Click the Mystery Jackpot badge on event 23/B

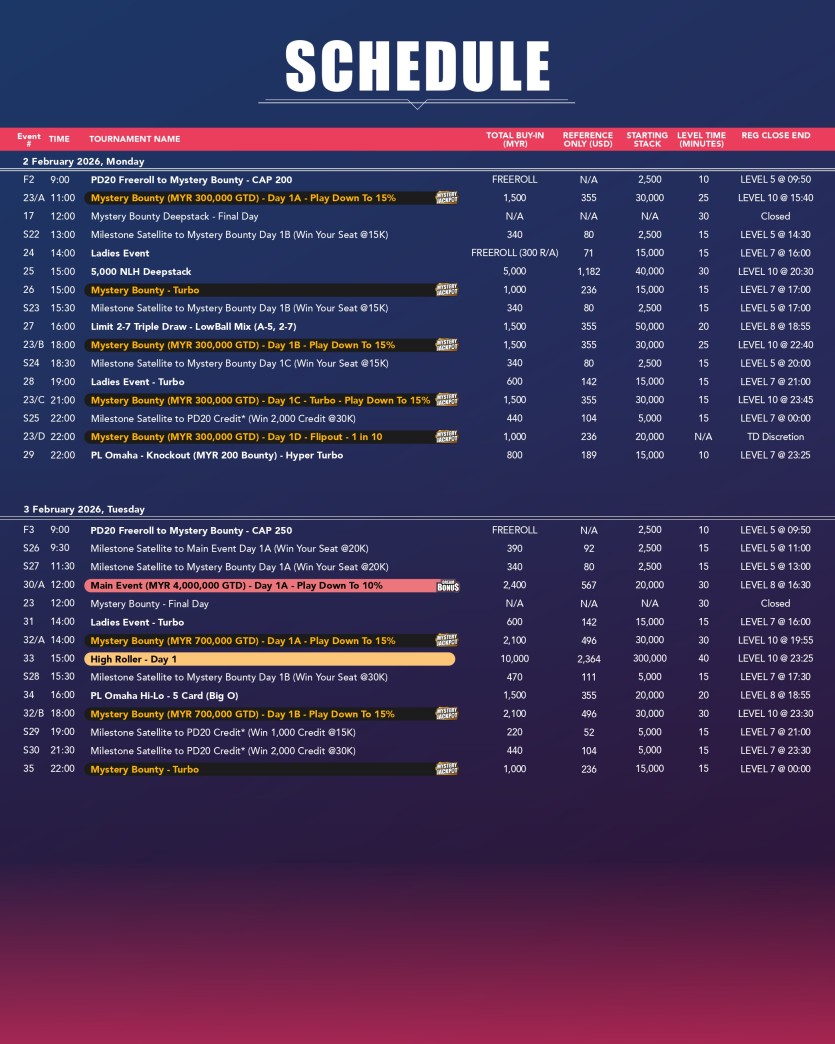point(446,345)
